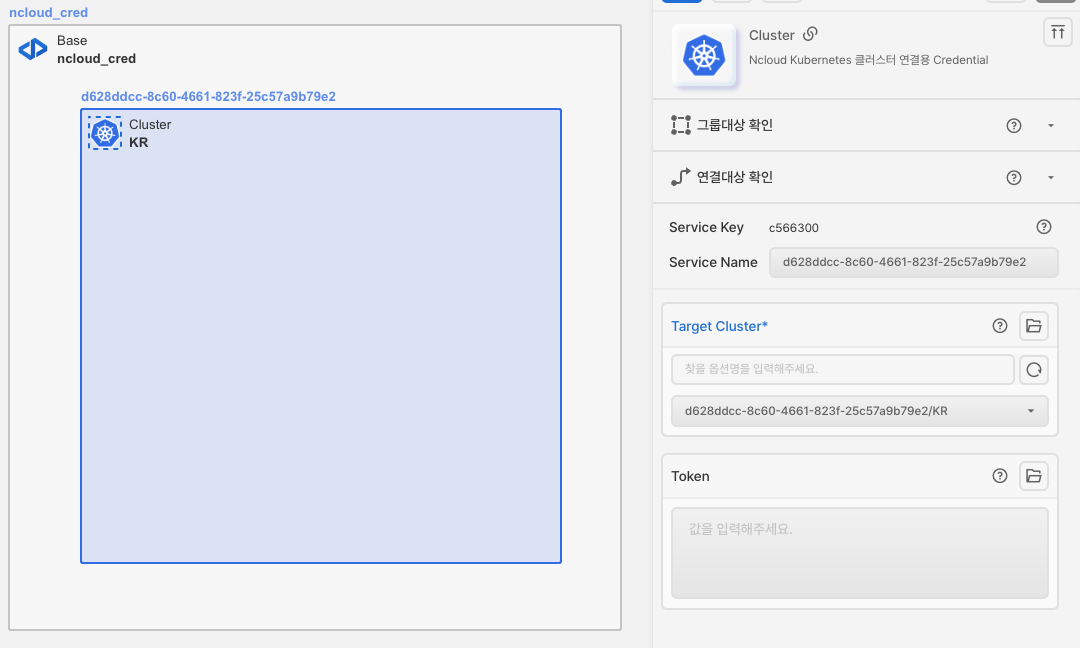Open the Target Cluster value dropdown

[x=860, y=411]
